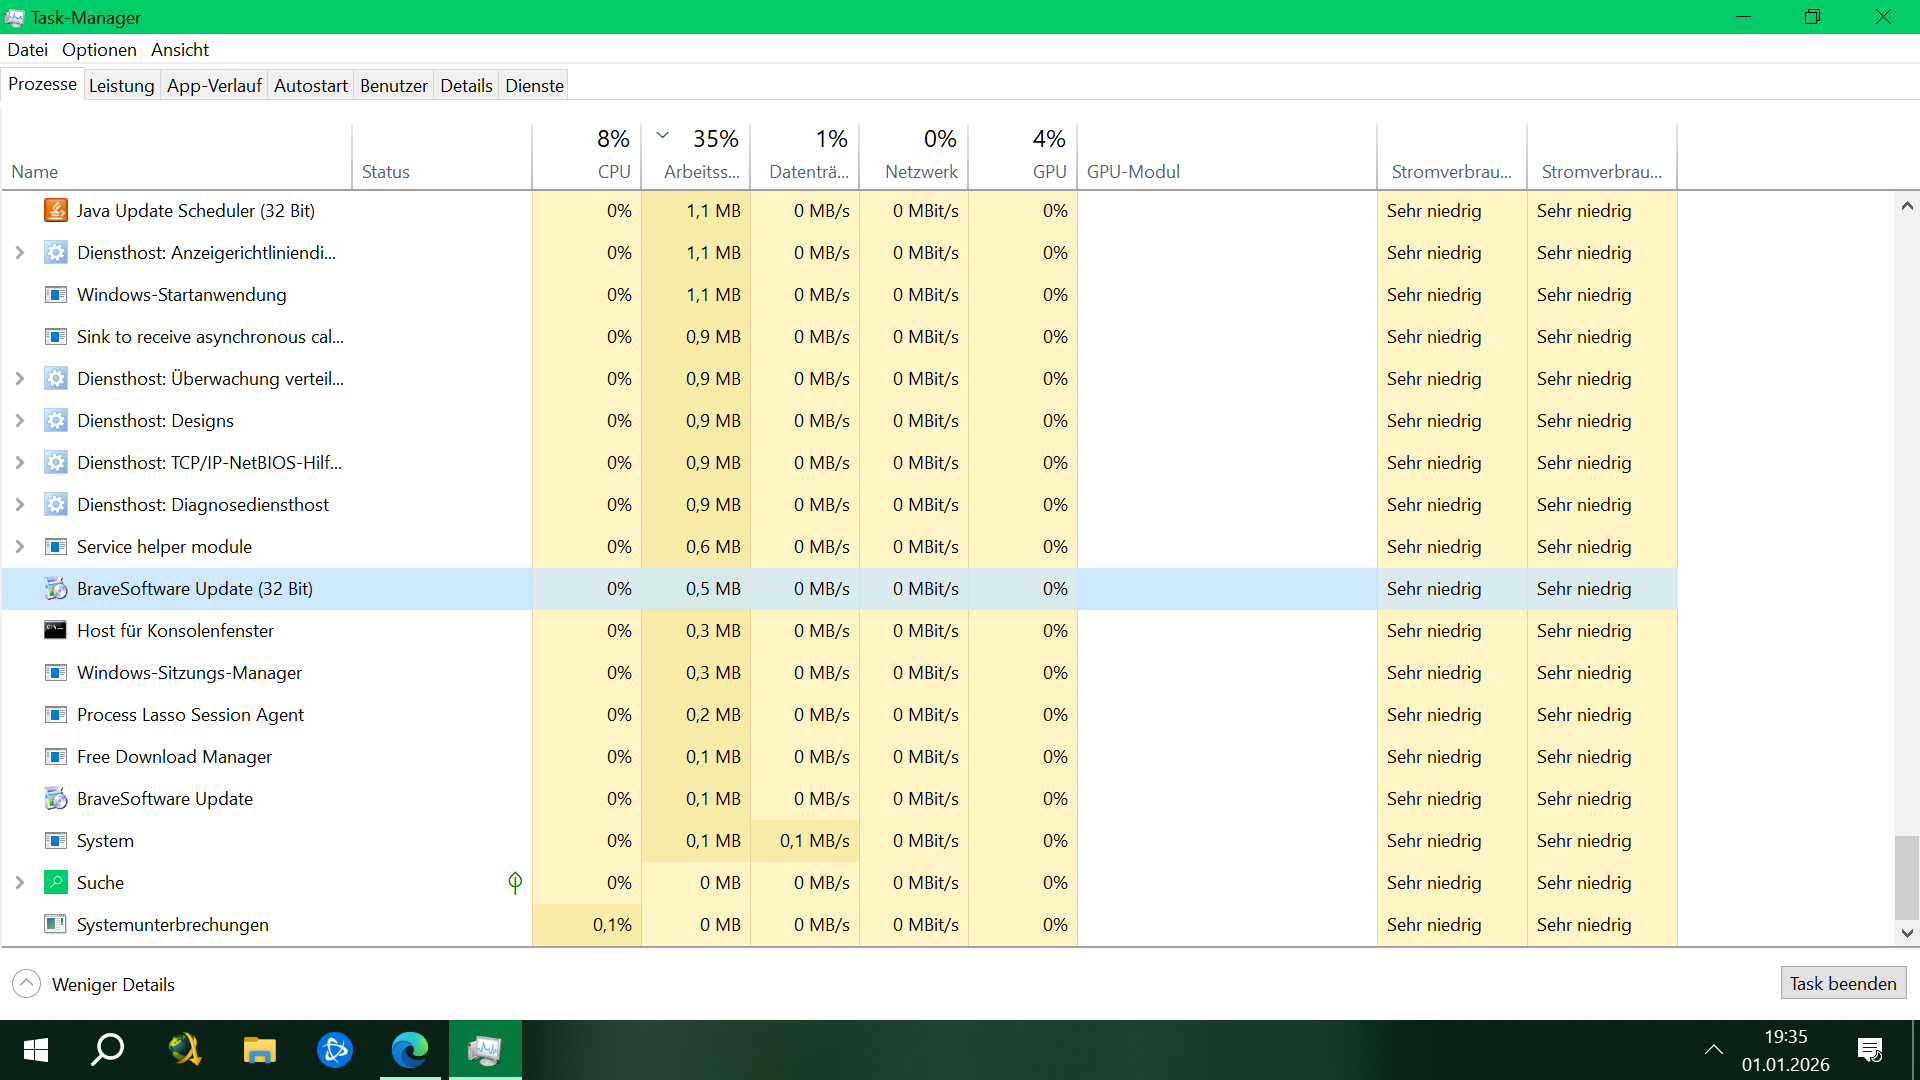Expand Diensthost: Anzeigerichtliniendienst entry

pyautogui.click(x=20, y=253)
